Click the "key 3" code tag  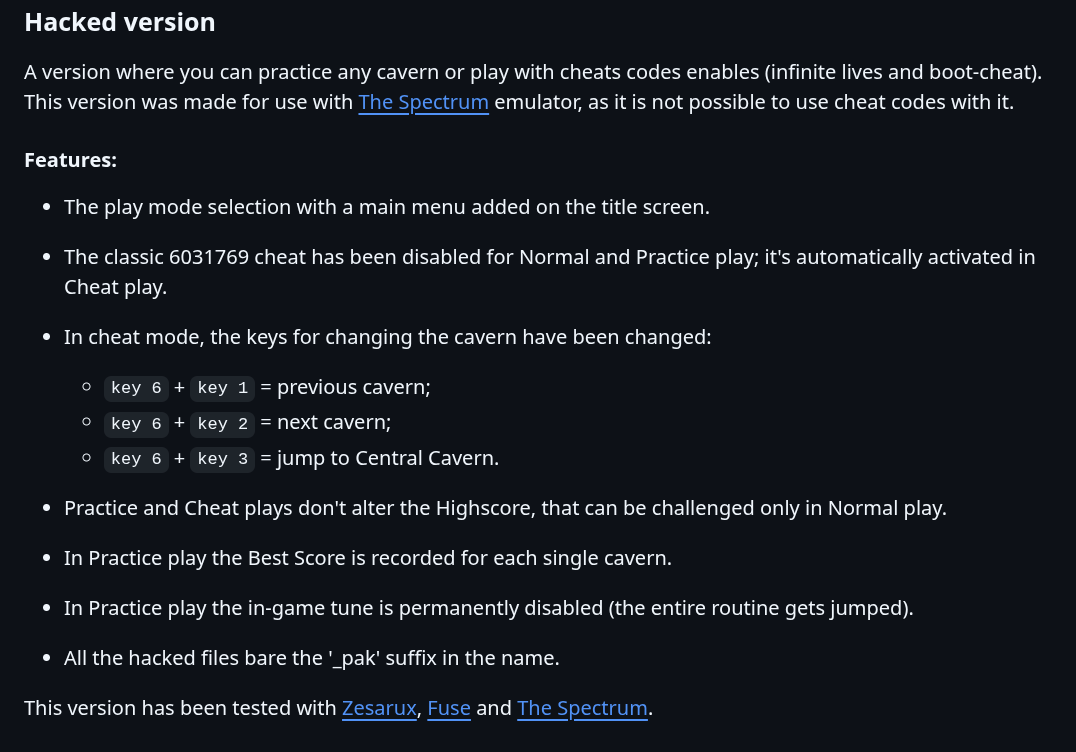click(222, 459)
